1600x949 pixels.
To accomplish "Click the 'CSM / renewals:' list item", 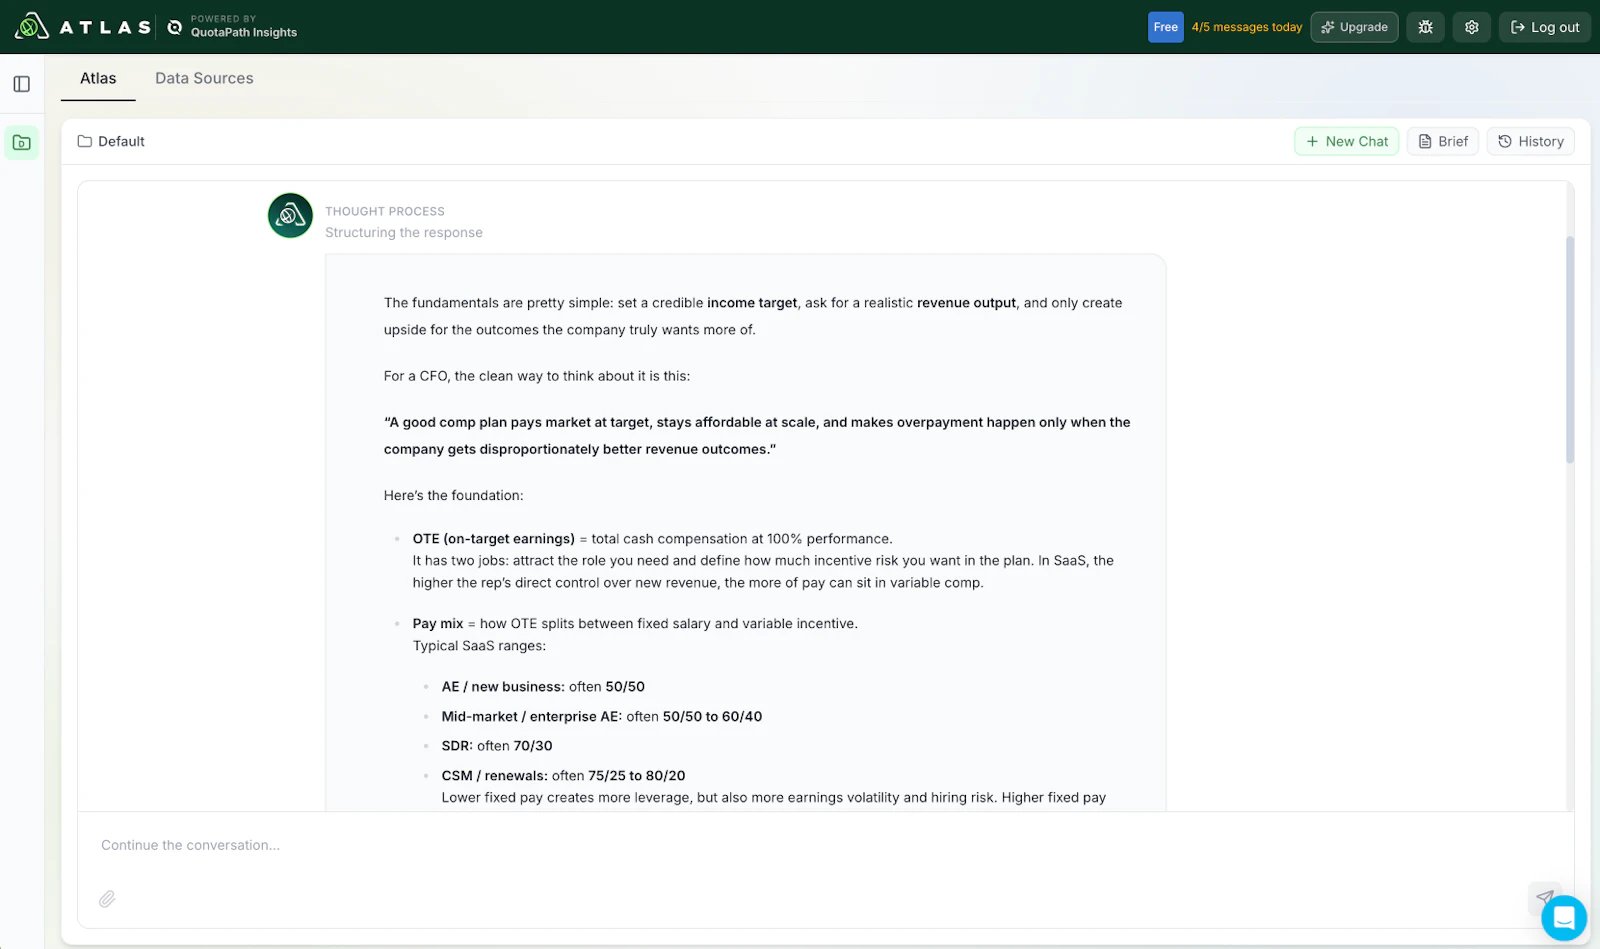I will click(x=563, y=776).
